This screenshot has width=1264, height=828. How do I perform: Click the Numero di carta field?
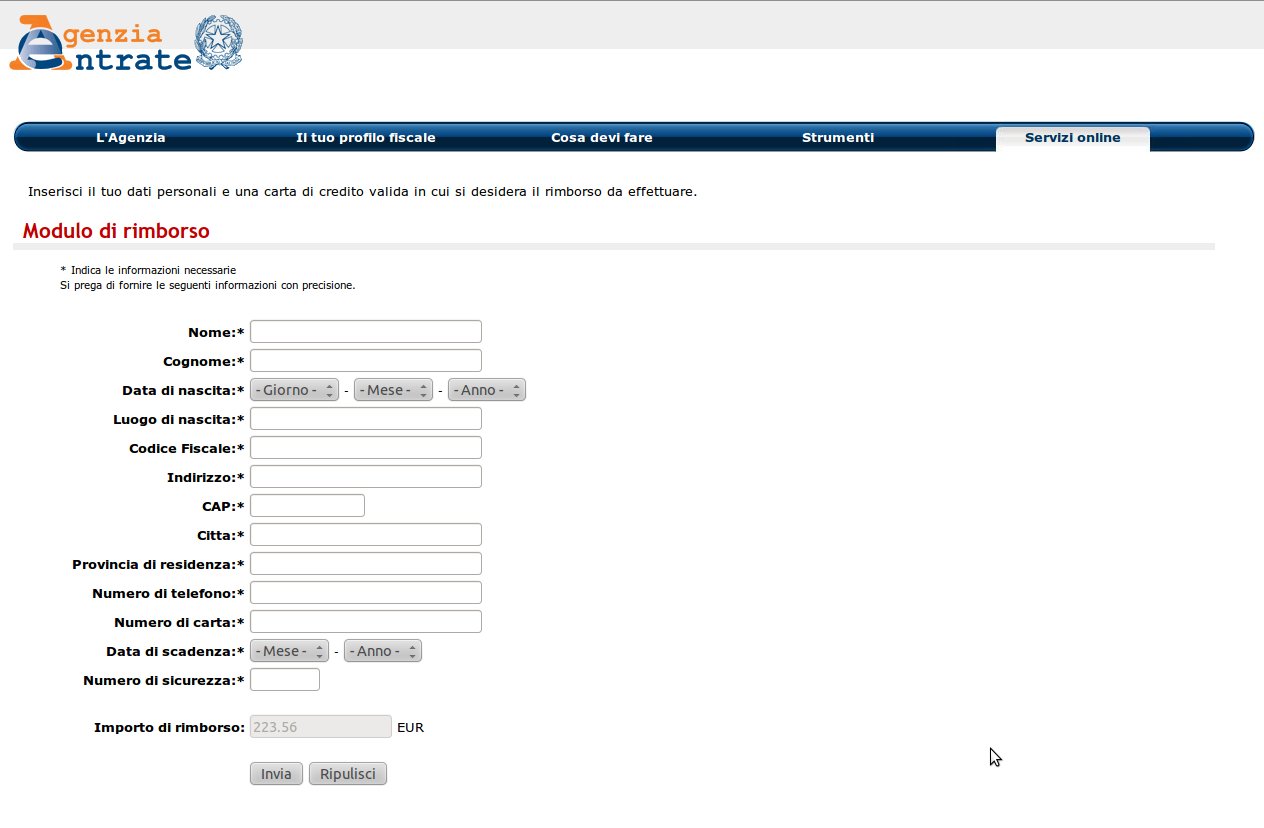[366, 622]
